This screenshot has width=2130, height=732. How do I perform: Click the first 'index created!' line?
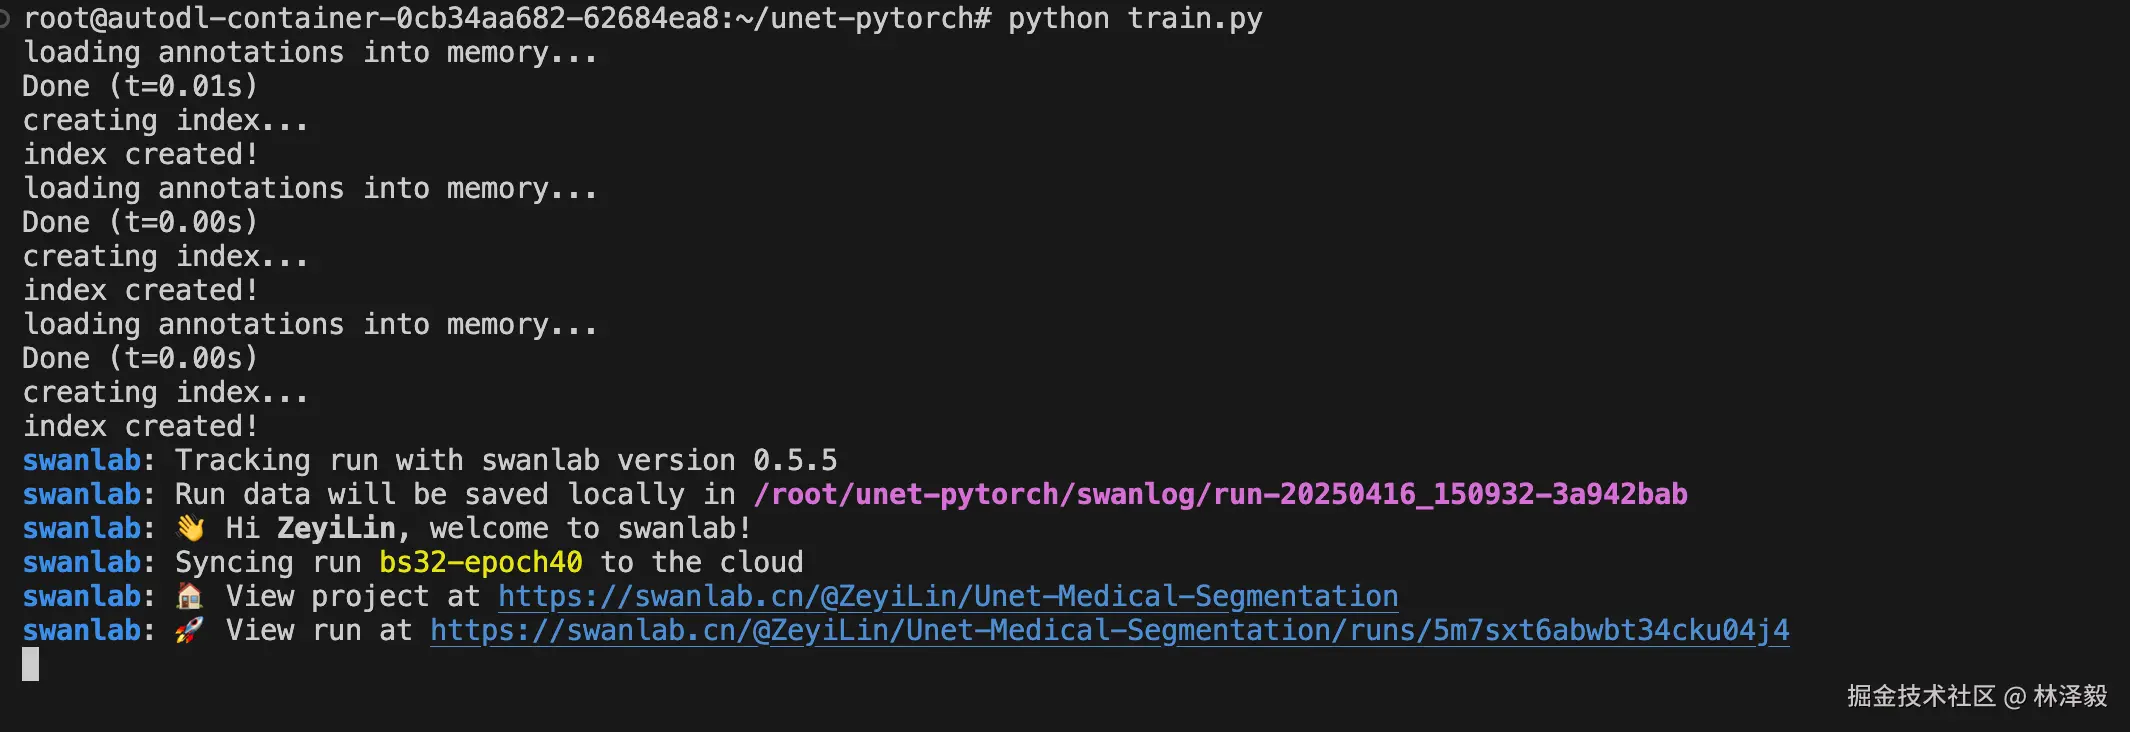tap(140, 154)
